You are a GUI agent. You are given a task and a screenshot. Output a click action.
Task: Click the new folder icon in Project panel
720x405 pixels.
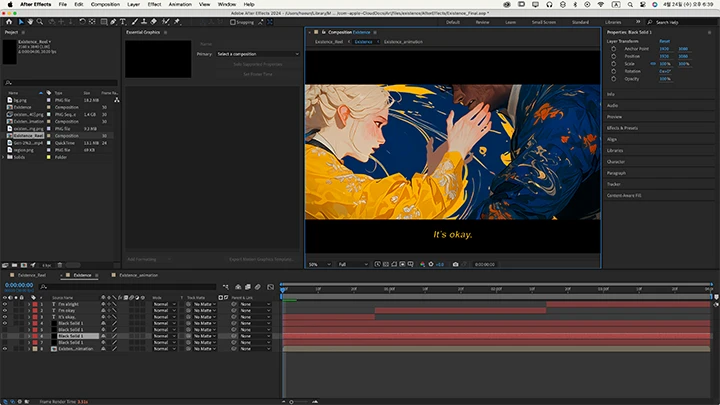pos(14,265)
